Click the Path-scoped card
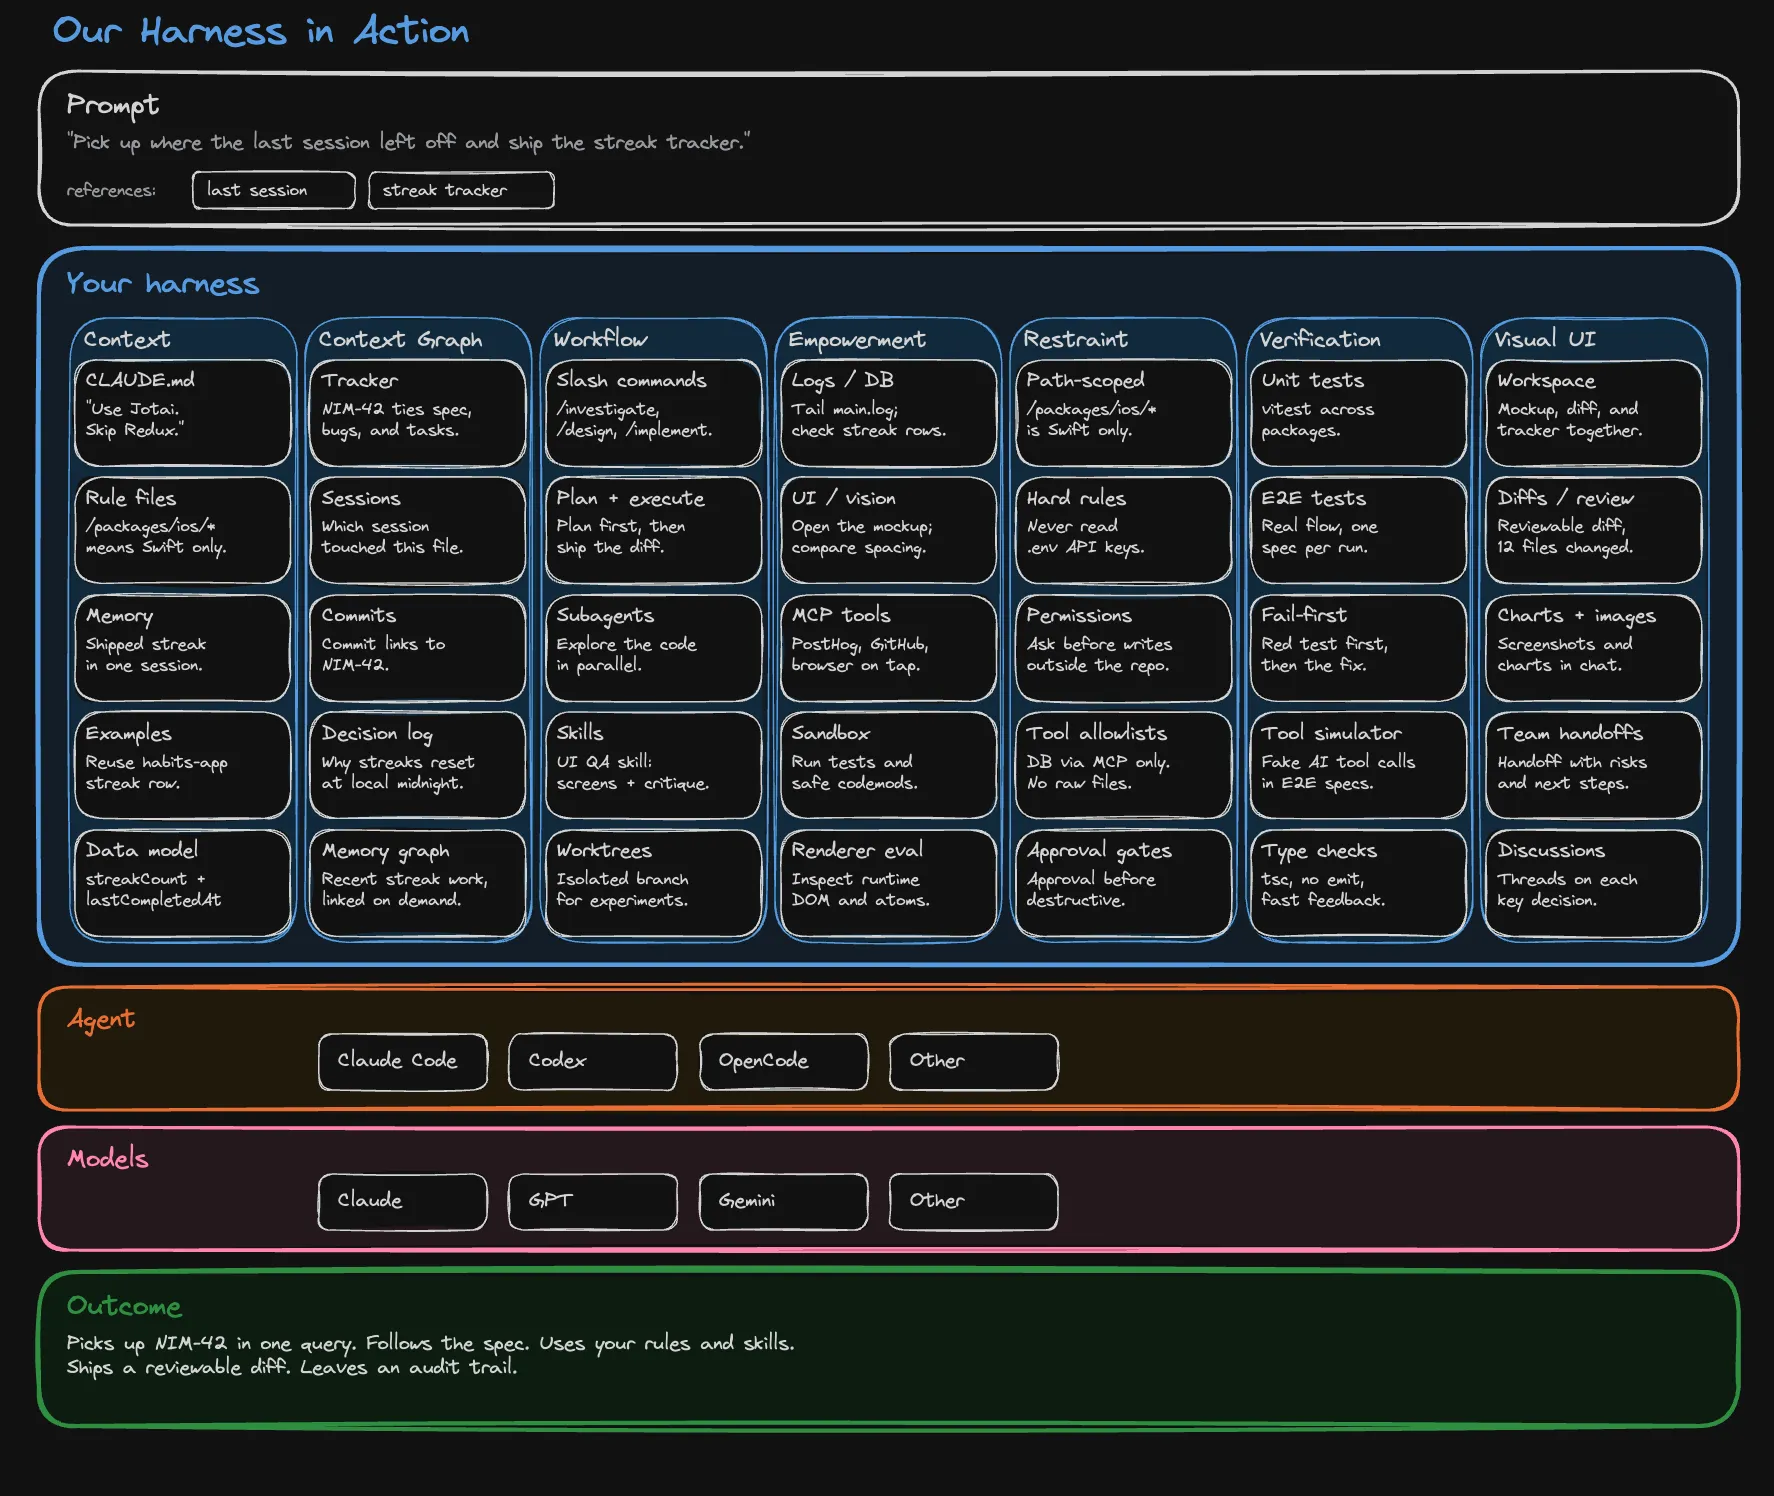Screen dimensions: 1774x1496 point(1123,413)
